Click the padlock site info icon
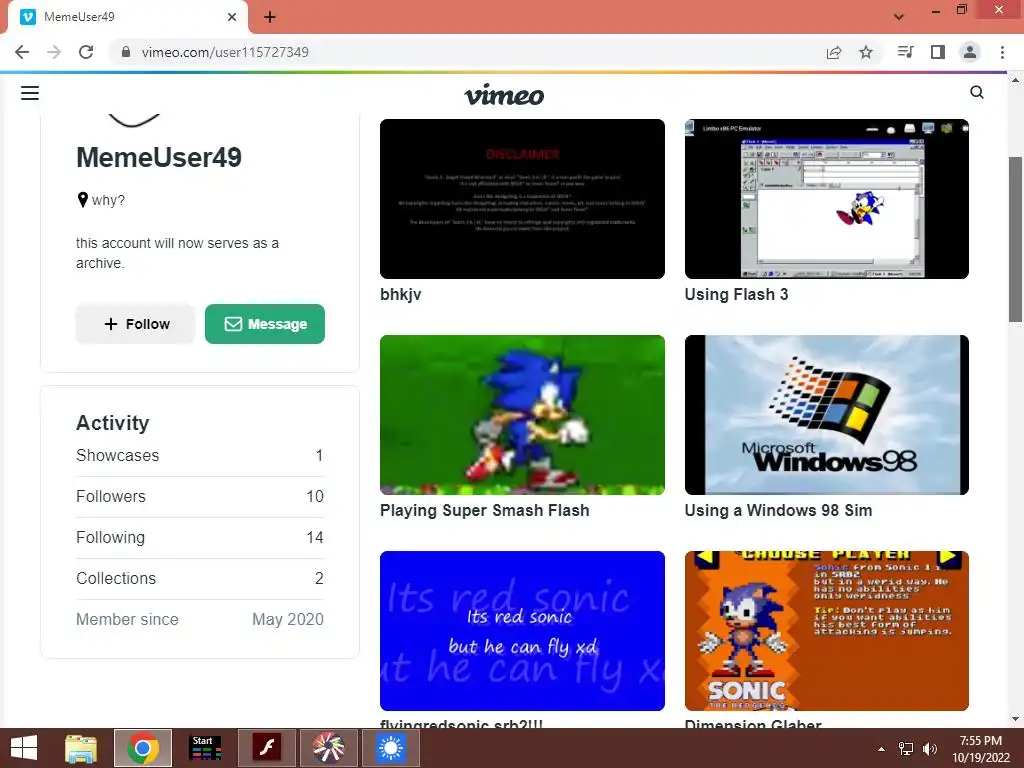 point(126,52)
